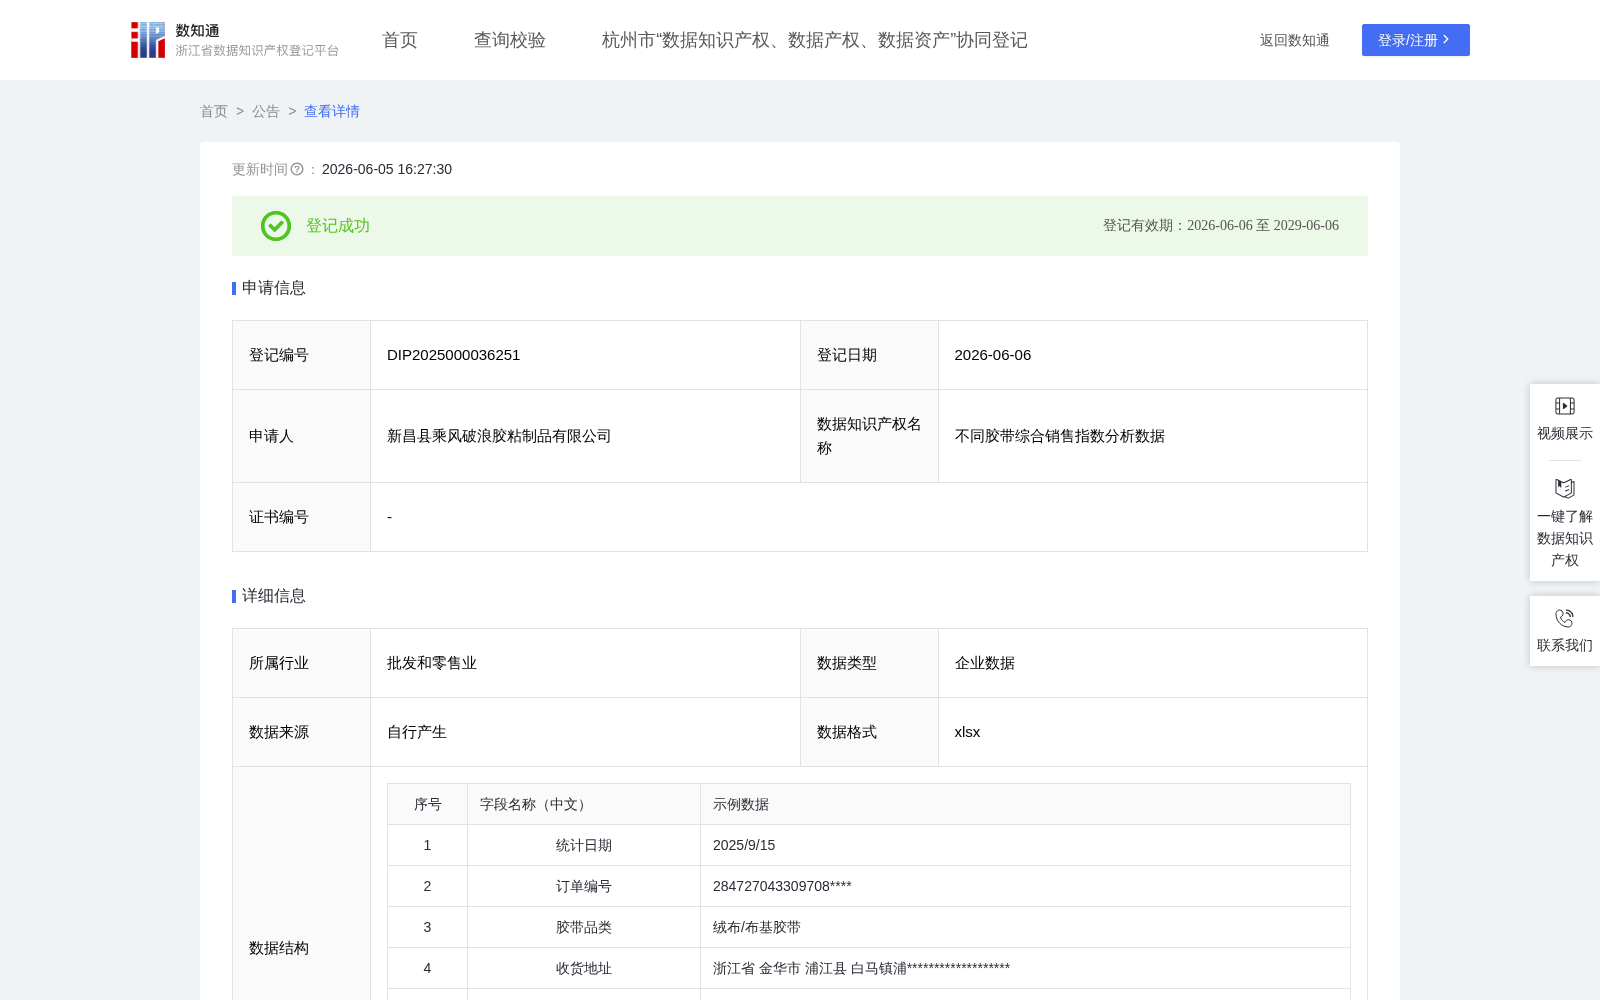Click sample order number 284727043309708****
Viewport: 1600px width, 1000px height.
(x=782, y=886)
